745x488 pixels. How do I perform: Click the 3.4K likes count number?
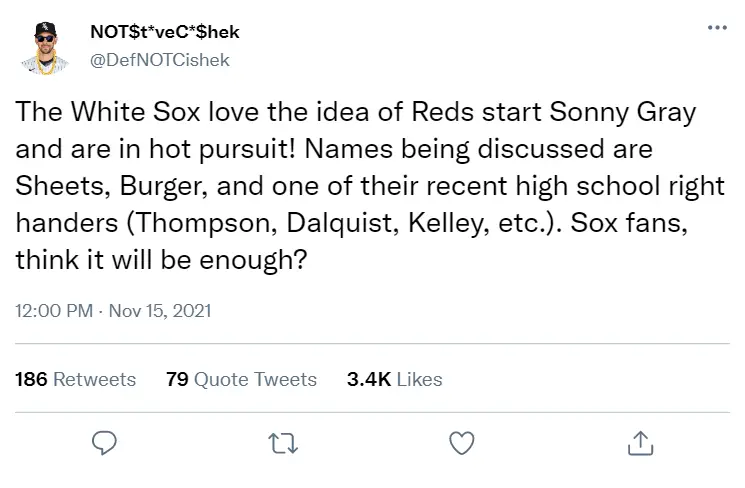click(x=368, y=380)
